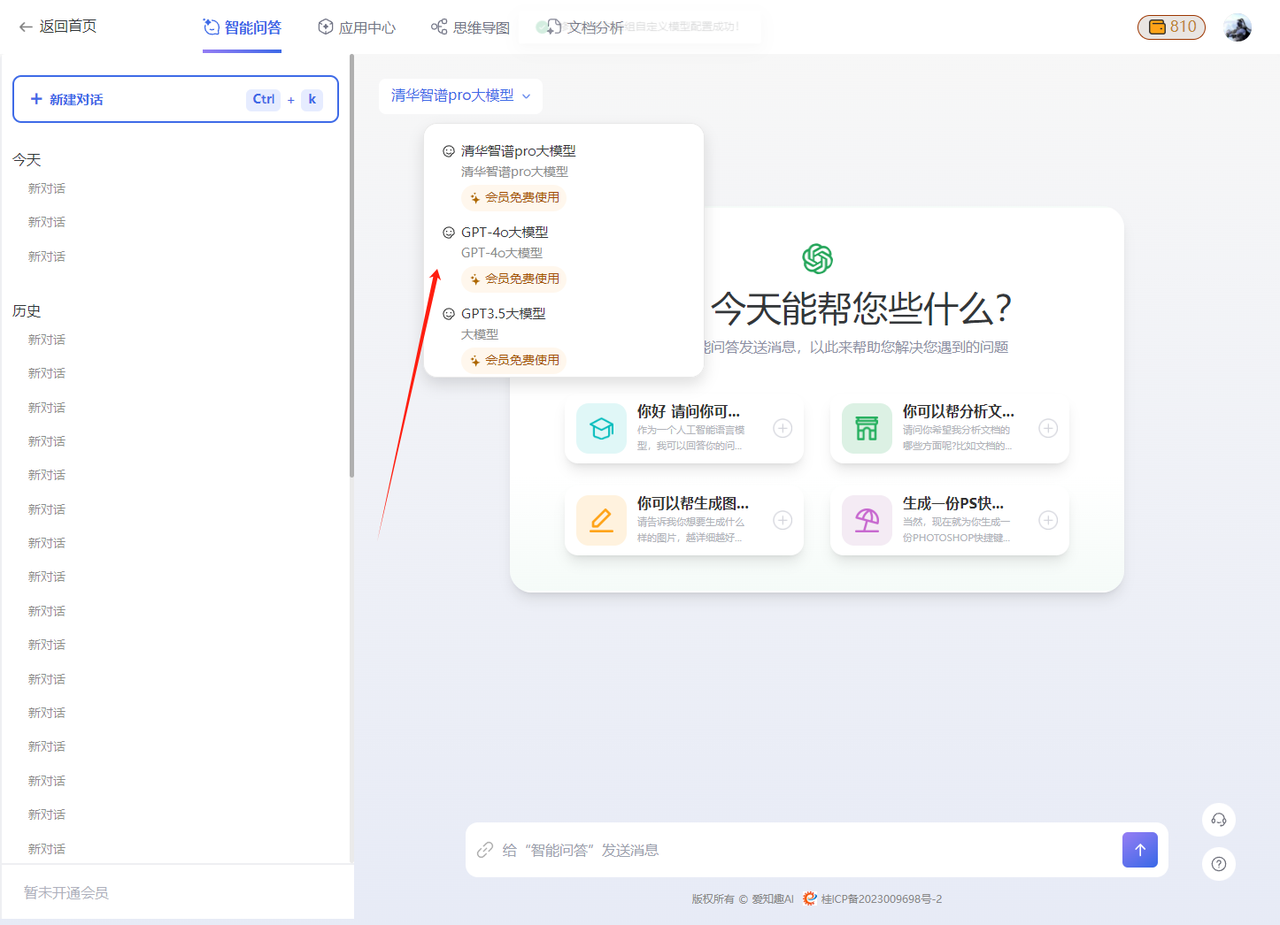The image size is (1280, 925).
Task: Click the smiley icon beside 清华智谱pro大模型
Action: click(x=448, y=151)
